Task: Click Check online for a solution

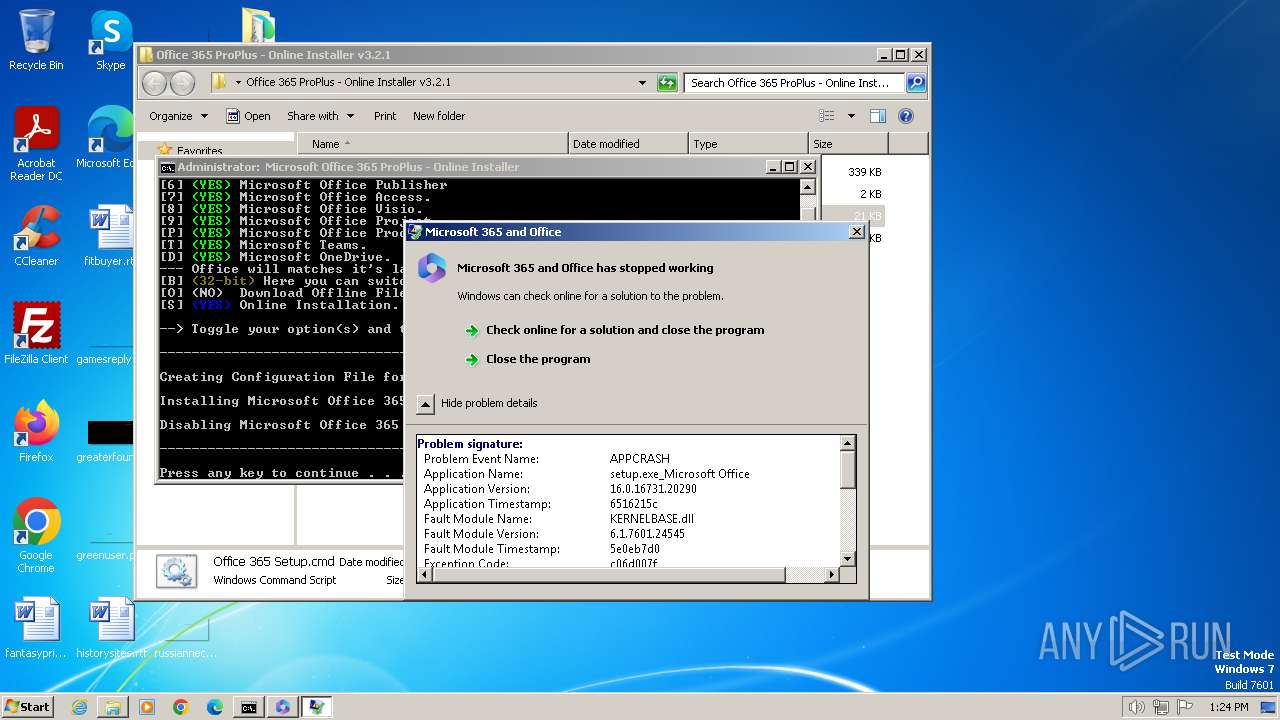Action: click(x=625, y=330)
